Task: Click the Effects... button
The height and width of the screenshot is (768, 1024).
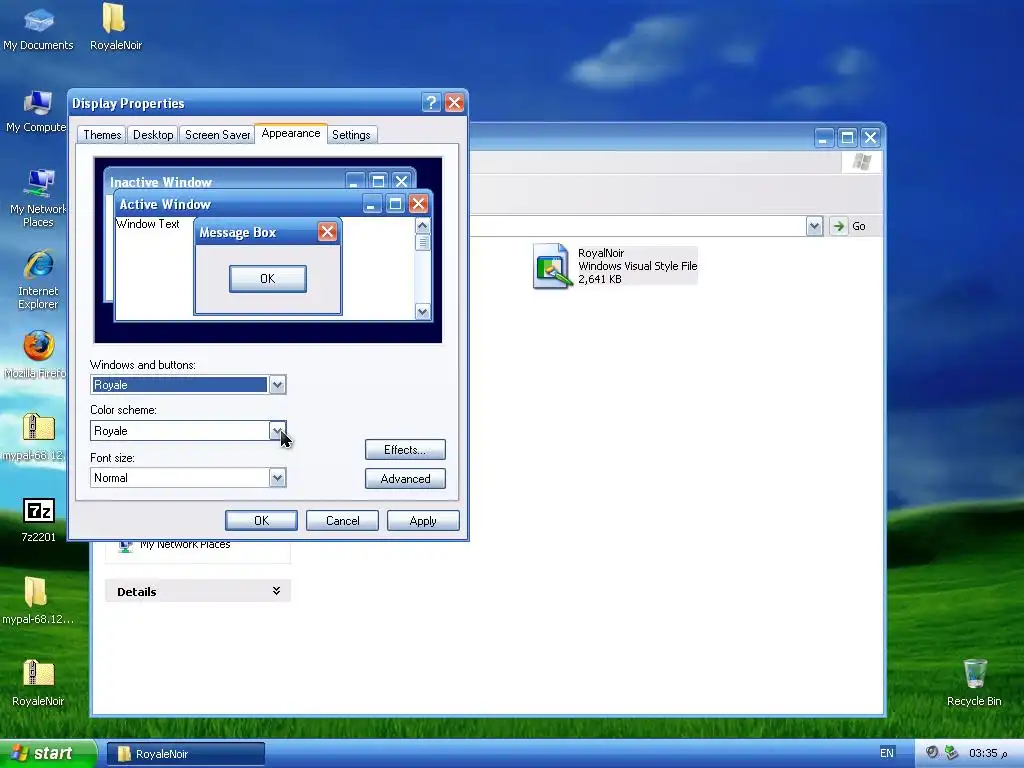Action: coord(405,449)
